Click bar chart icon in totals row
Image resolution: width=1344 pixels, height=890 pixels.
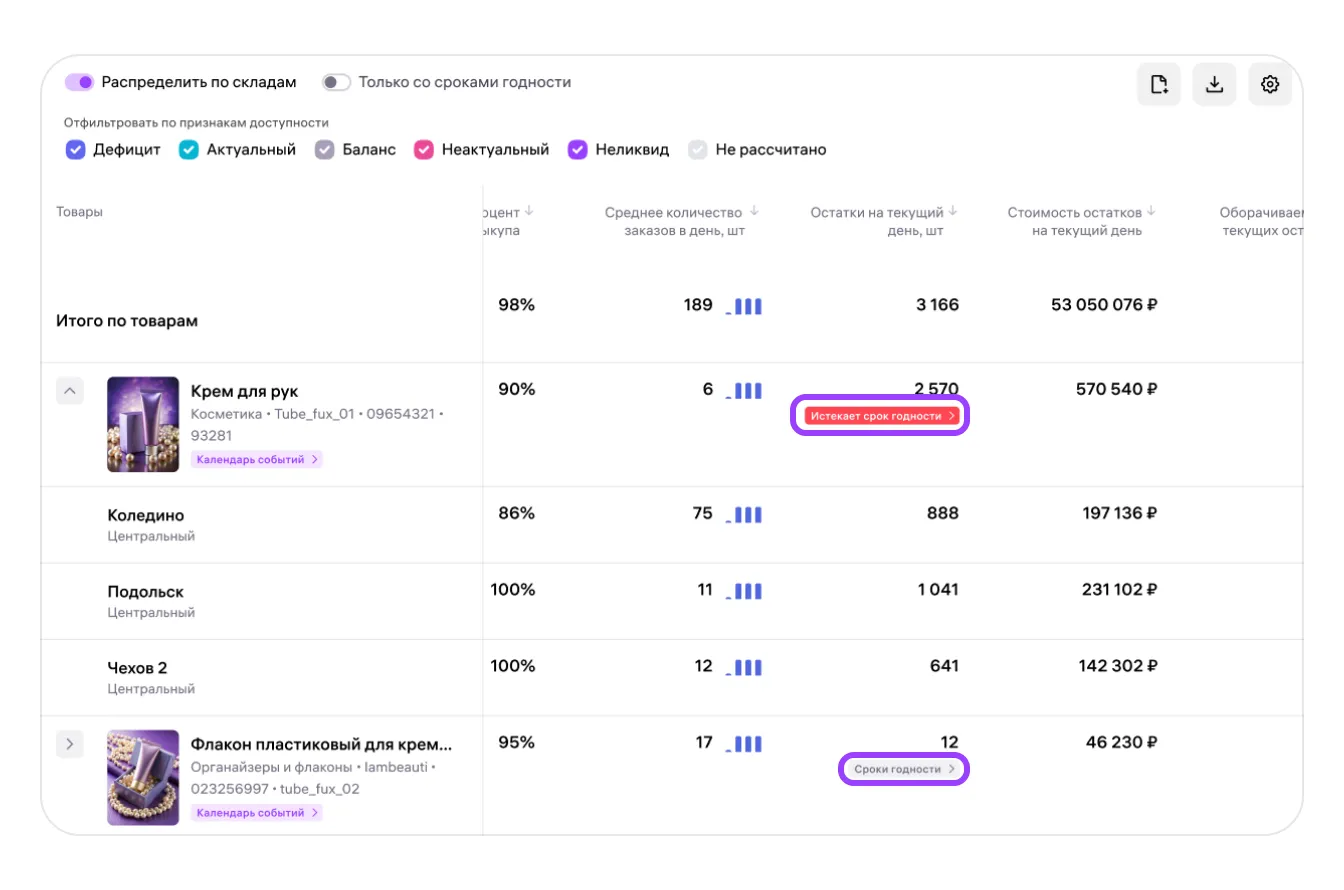pyautogui.click(x=743, y=306)
